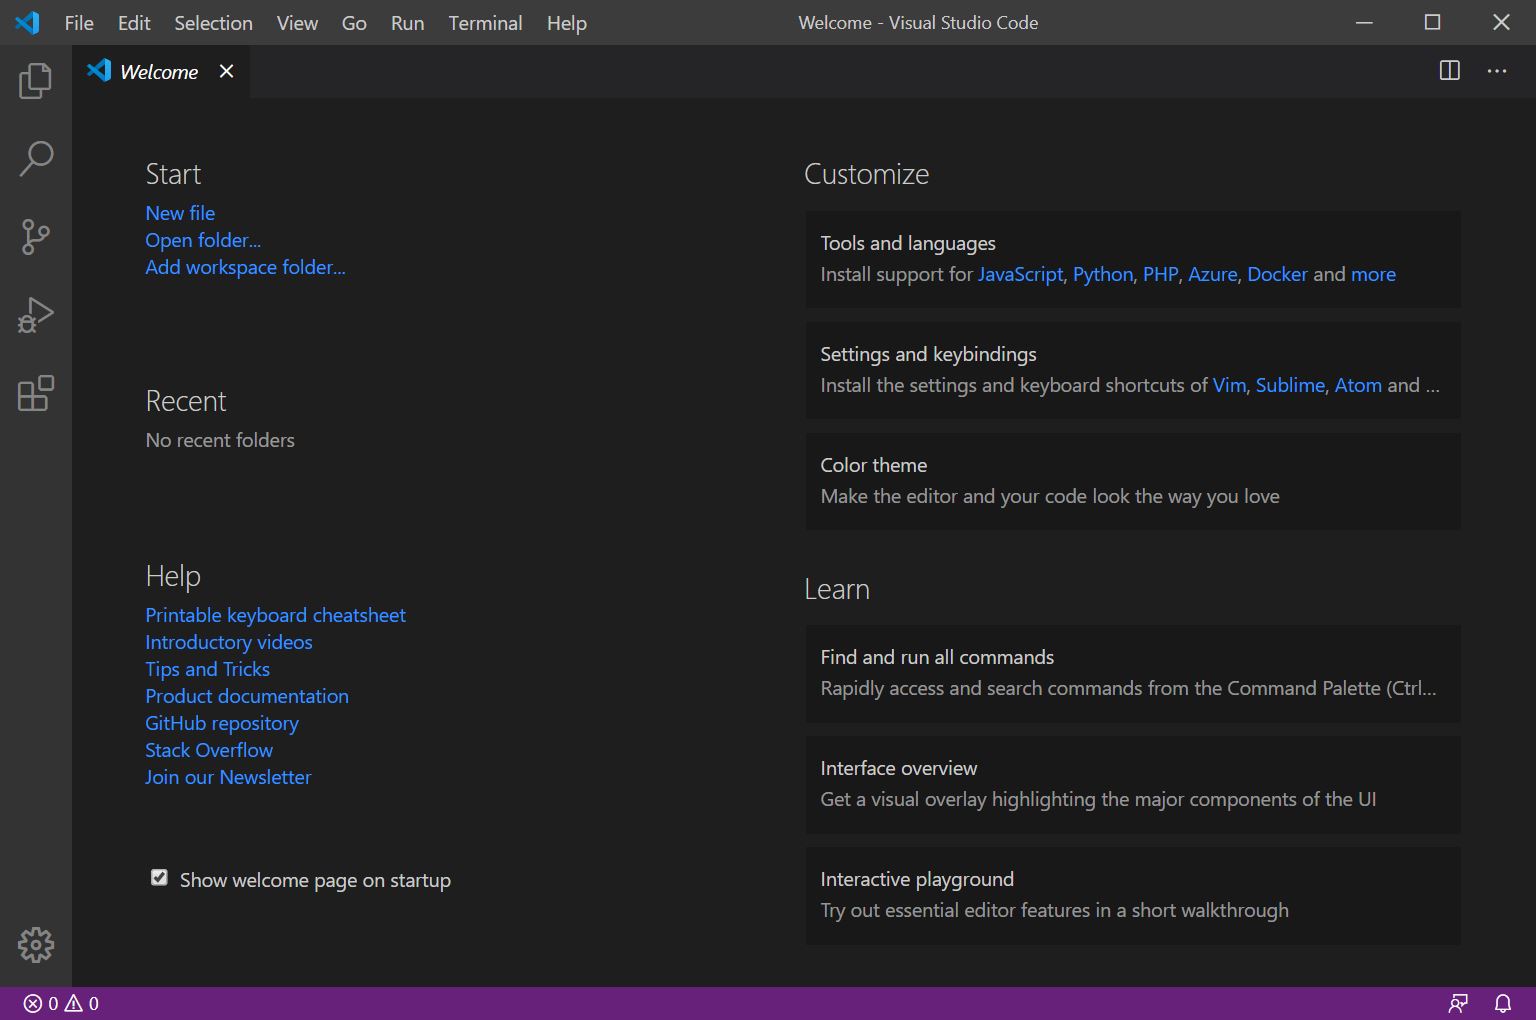Click the errors and warnings status indicator
Screen dimensions: 1536x1020
point(61,1003)
